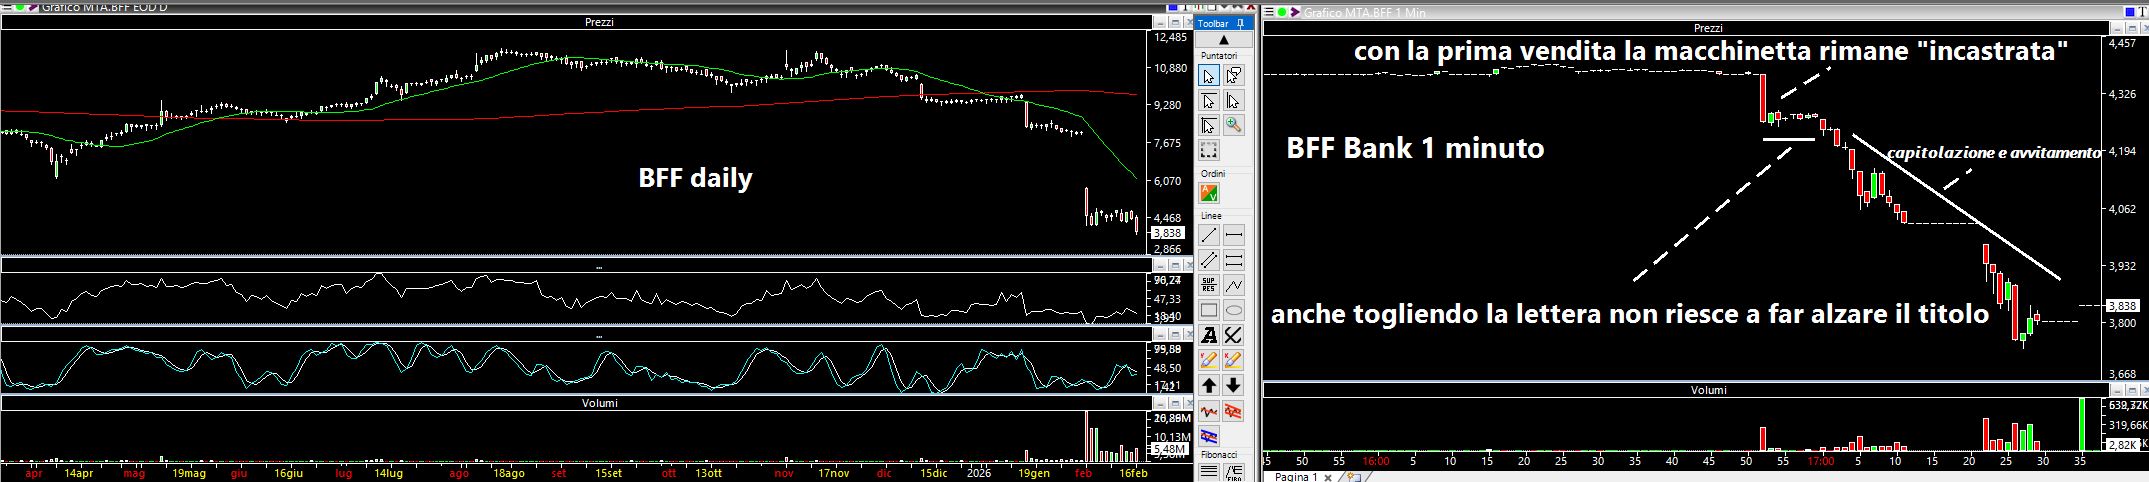
Task: Select the scissors cut-line tool
Action: point(1234,335)
